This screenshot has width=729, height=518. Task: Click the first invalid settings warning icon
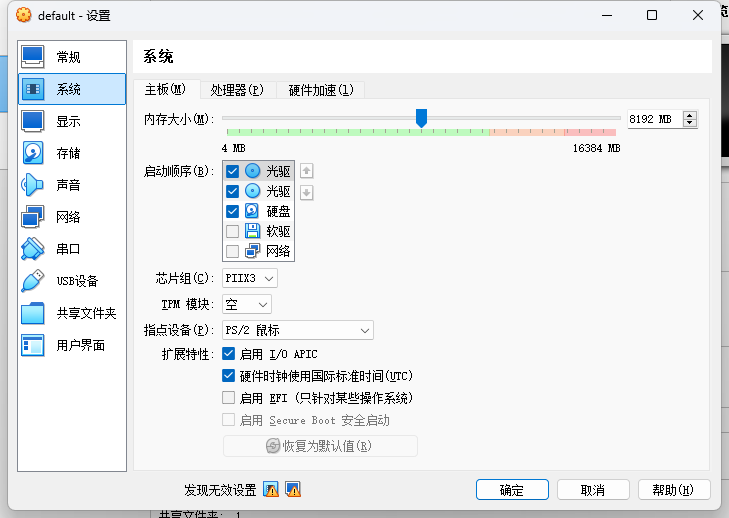point(271,489)
